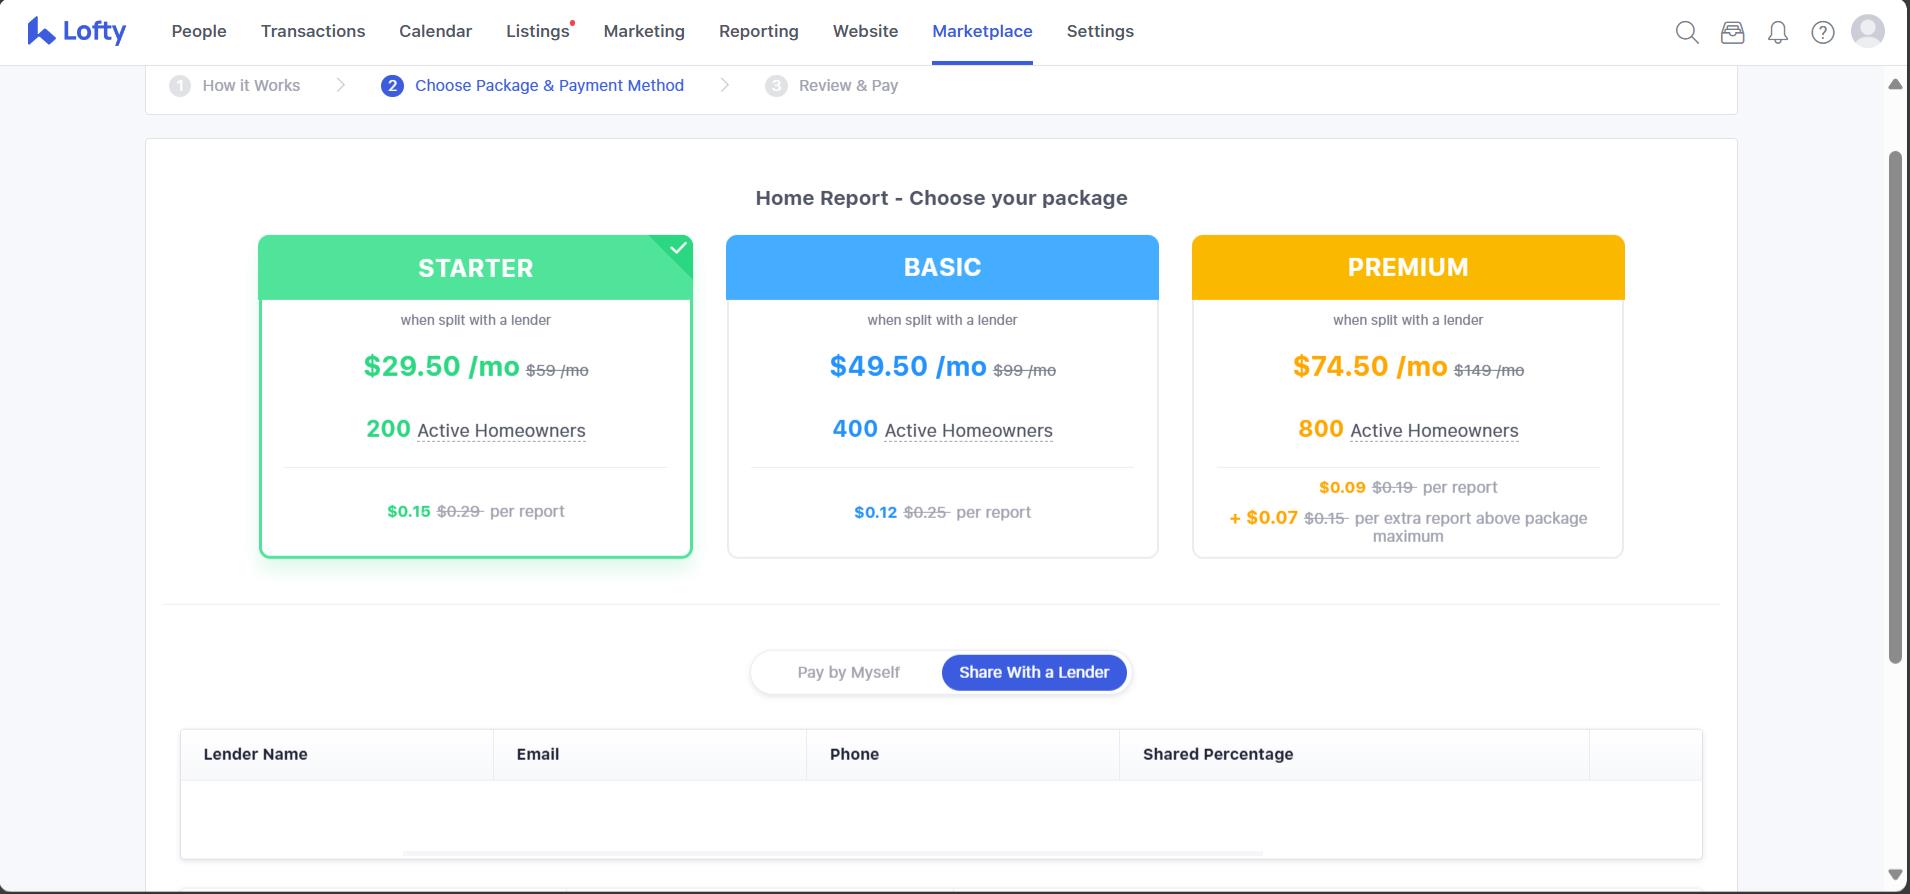Go to Review & Pay step
Screen dimensions: 1910x894
click(848, 86)
